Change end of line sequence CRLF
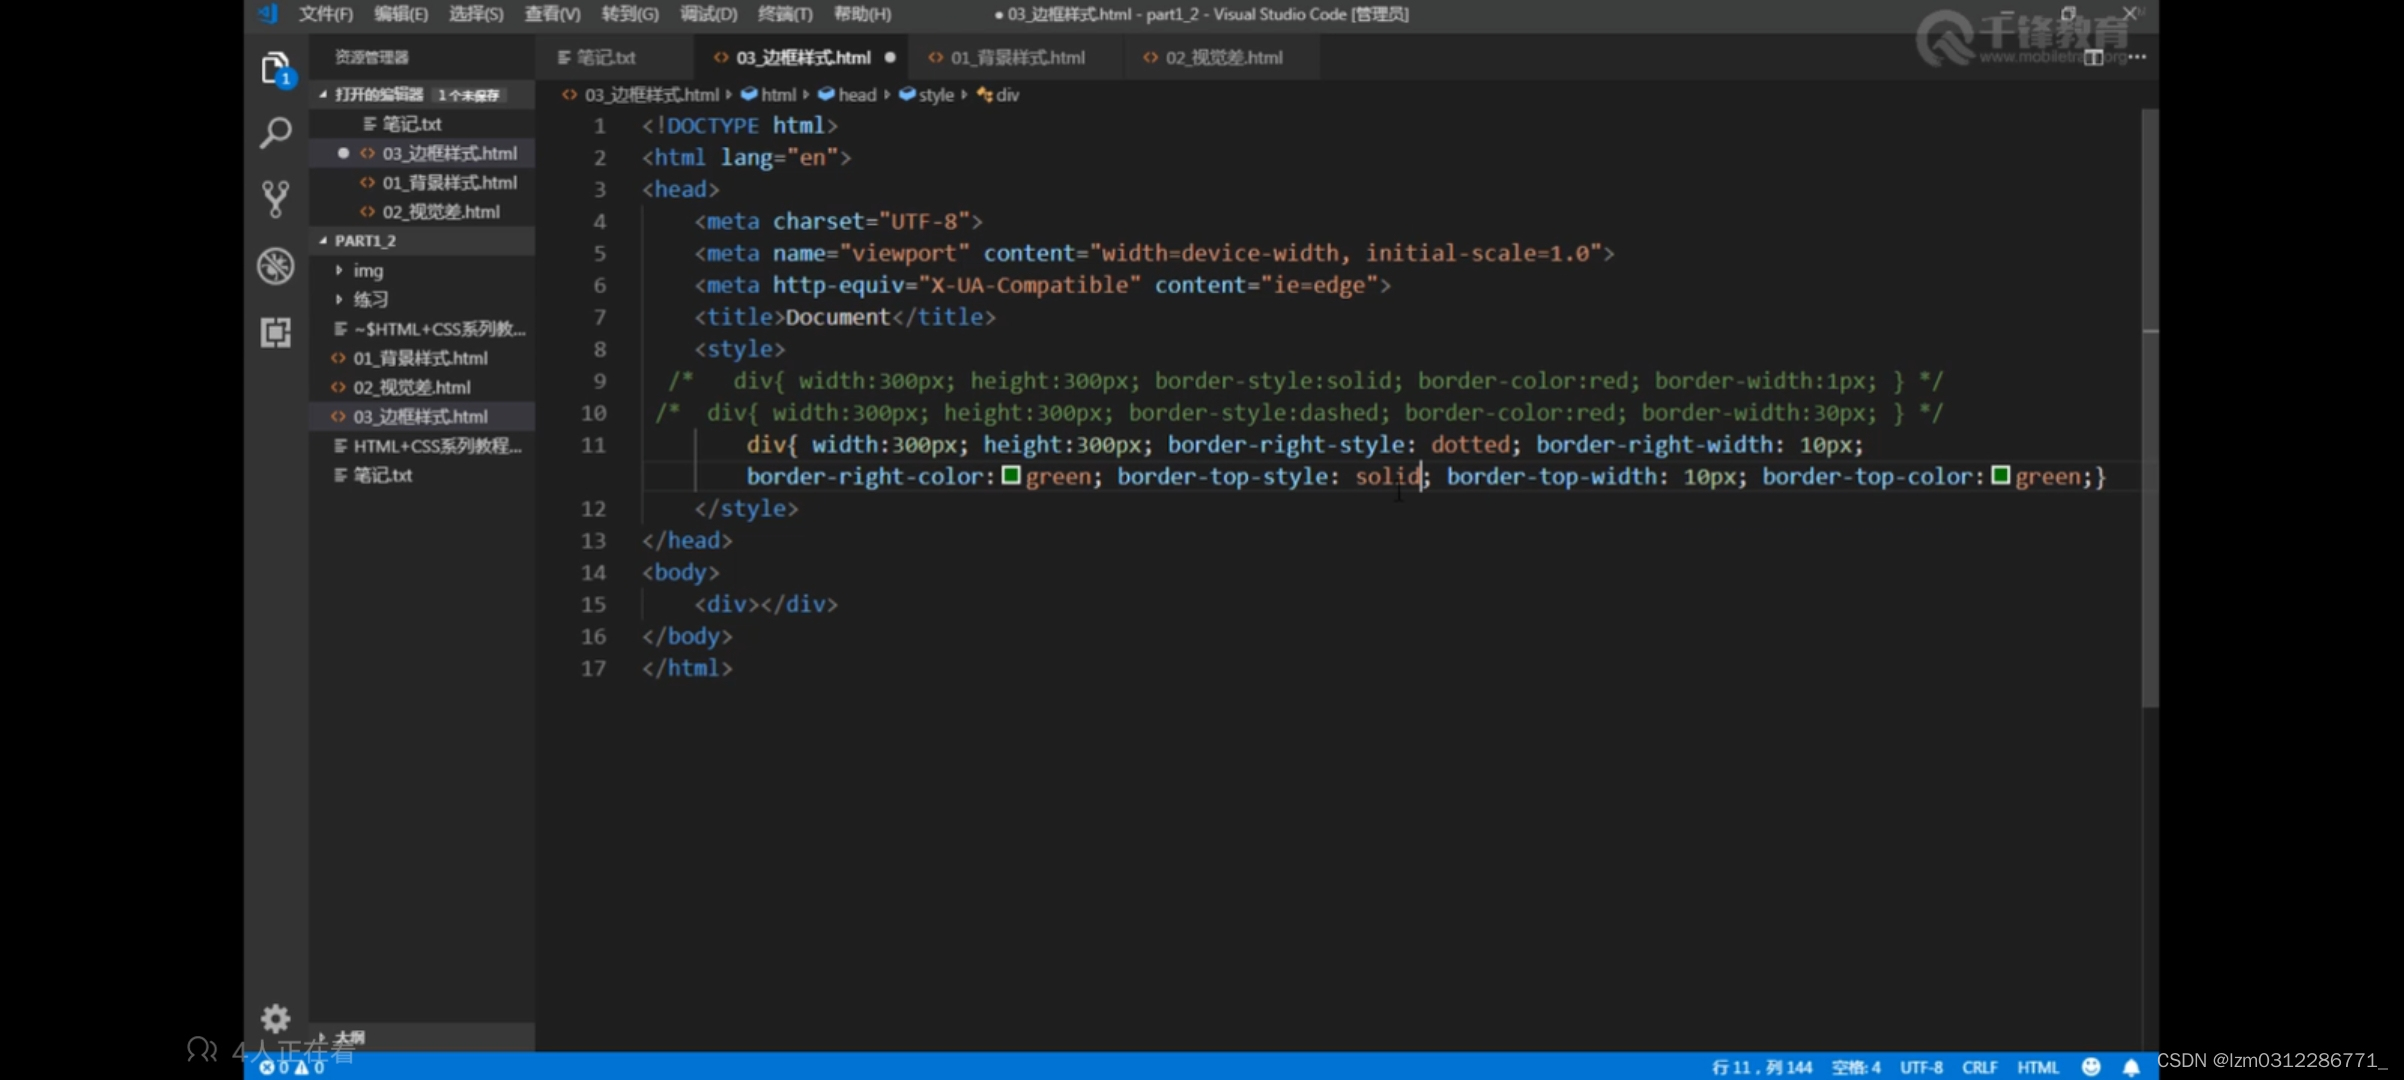 1979,1067
